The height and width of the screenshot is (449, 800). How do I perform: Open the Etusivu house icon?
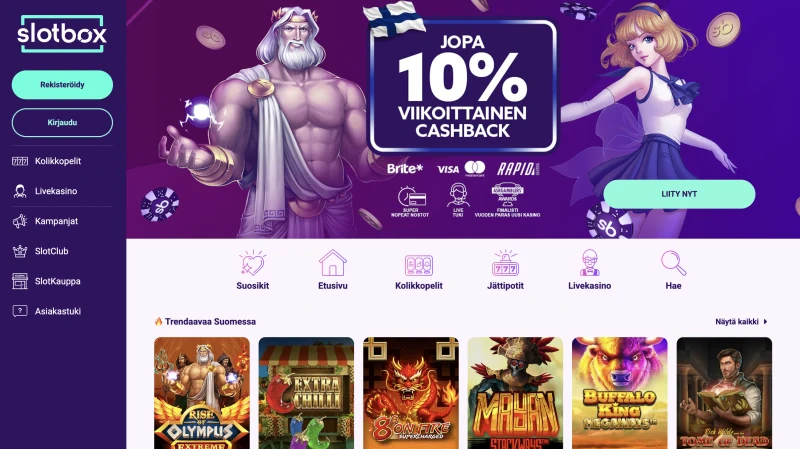(x=333, y=263)
